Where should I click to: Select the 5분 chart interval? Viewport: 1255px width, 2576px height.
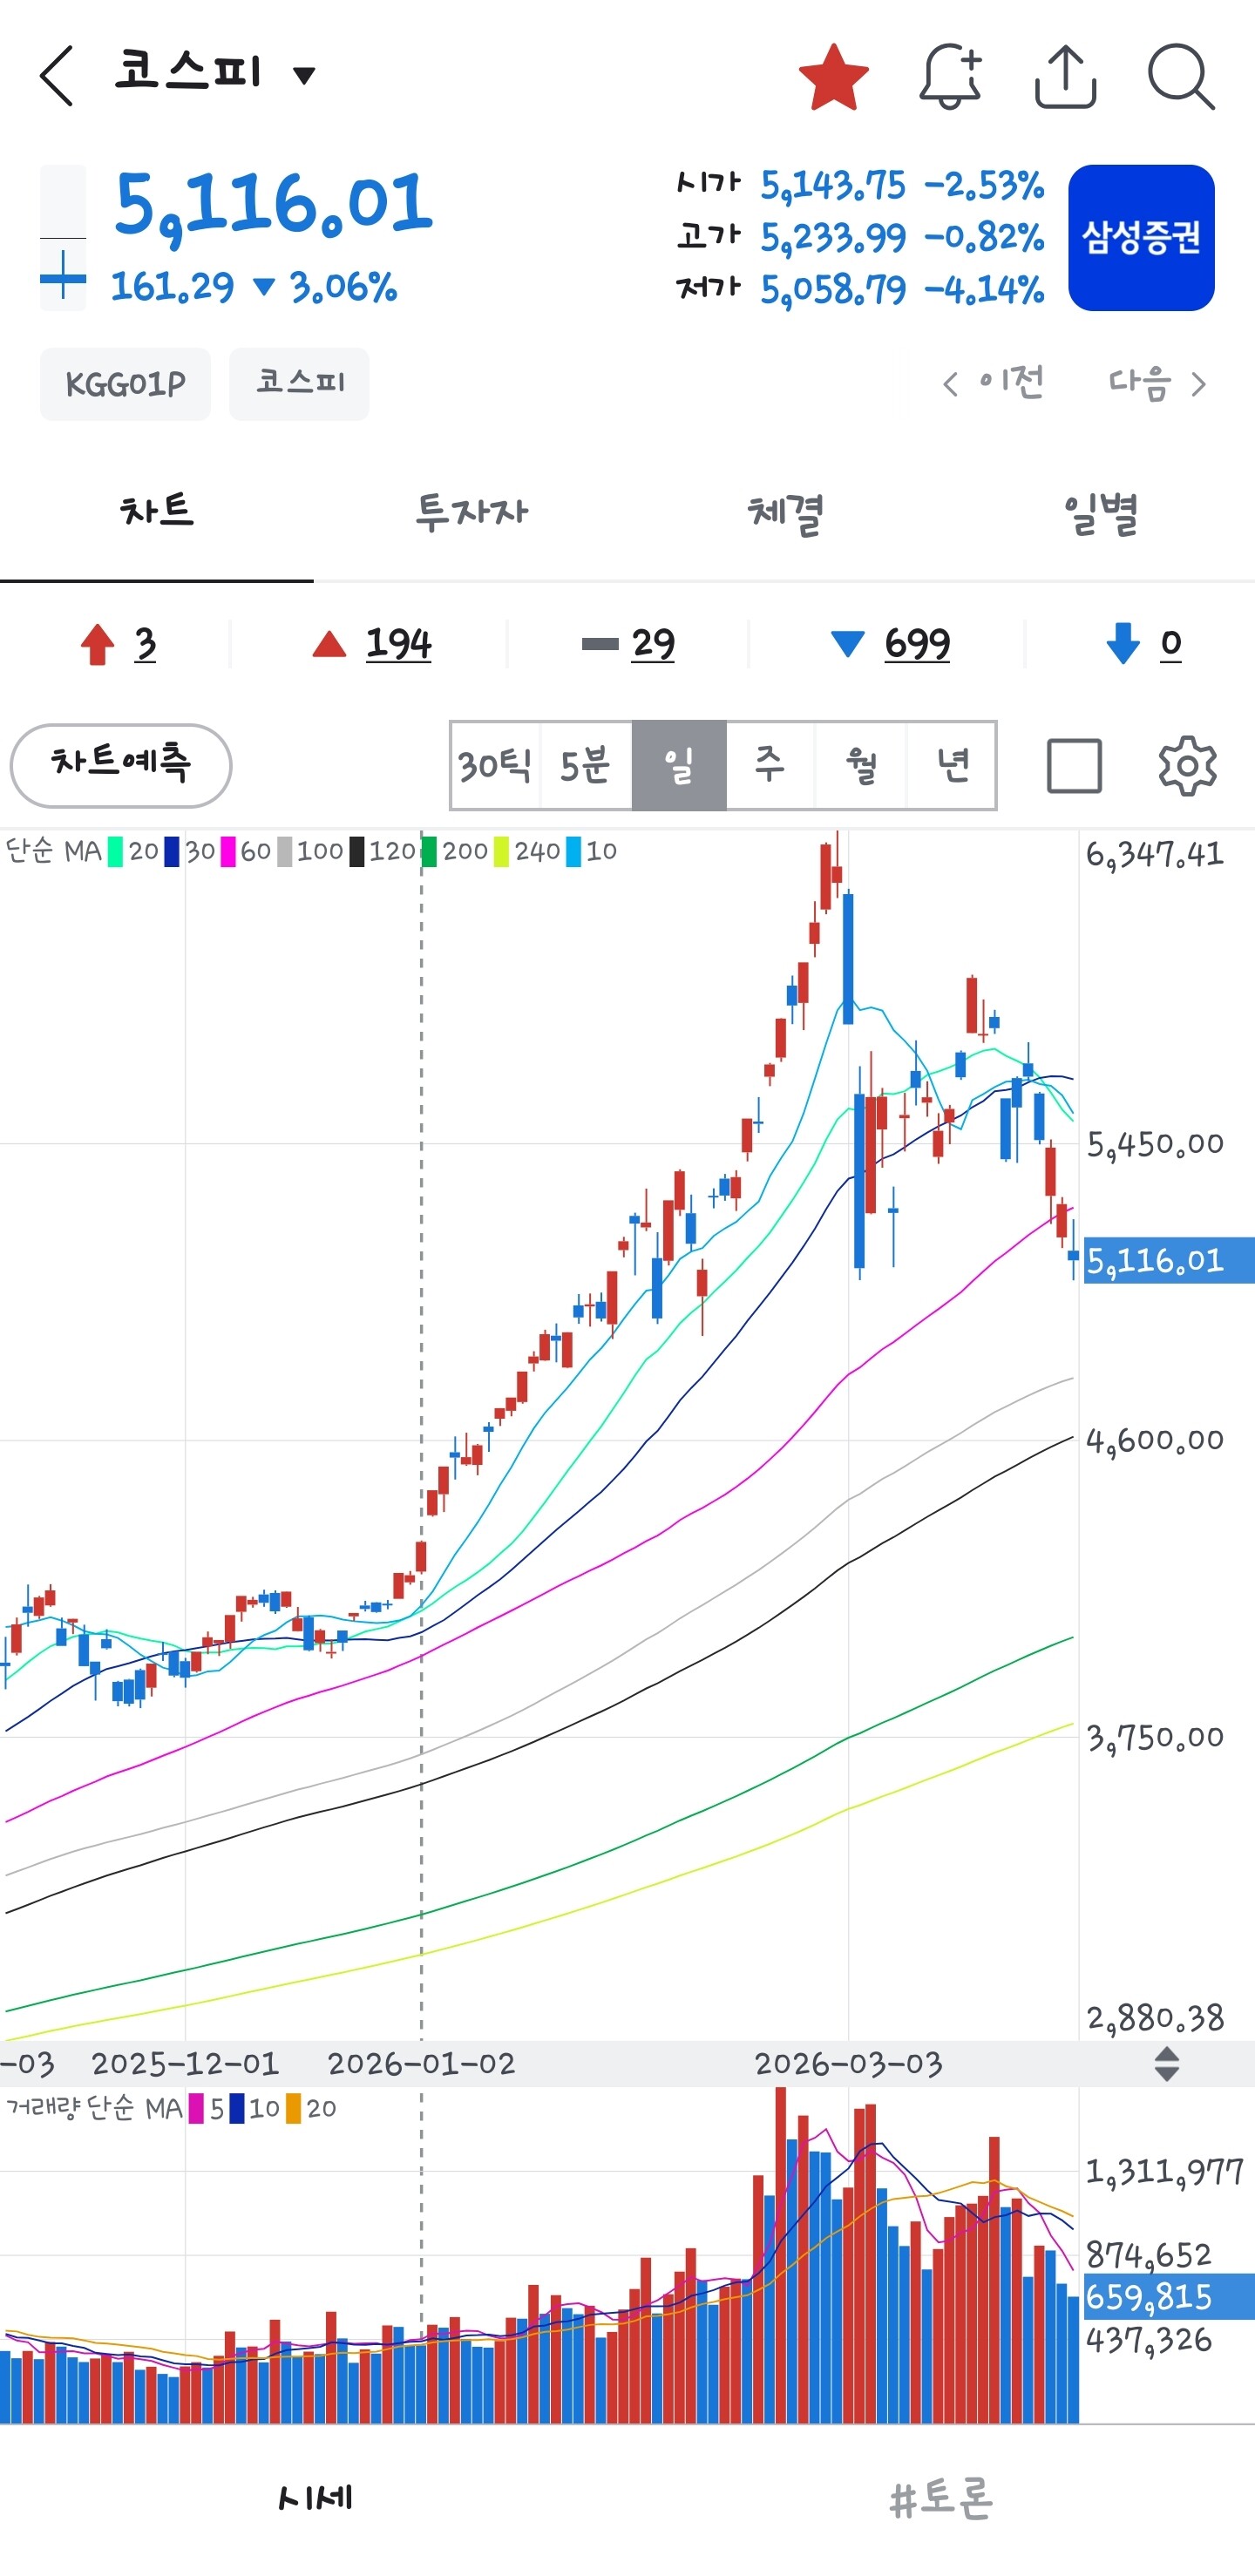tap(585, 766)
